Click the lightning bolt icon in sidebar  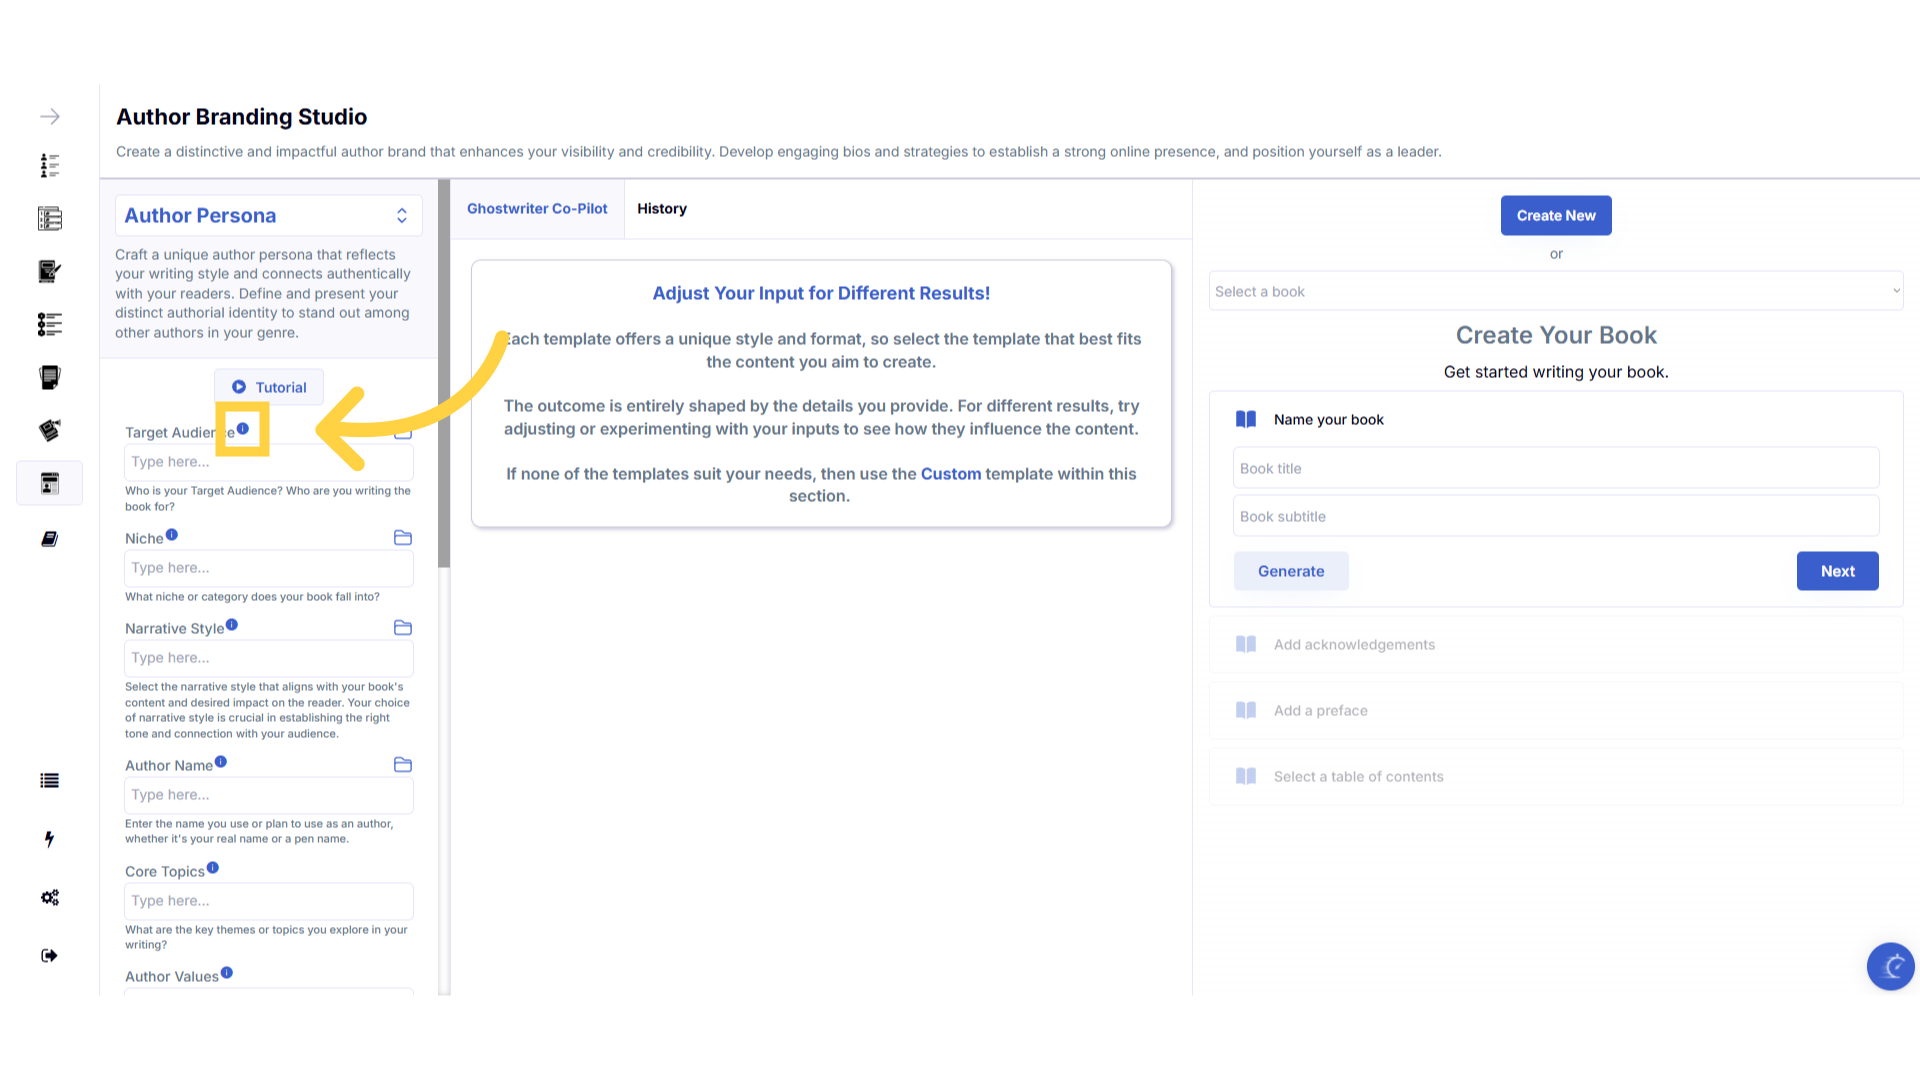tap(50, 839)
